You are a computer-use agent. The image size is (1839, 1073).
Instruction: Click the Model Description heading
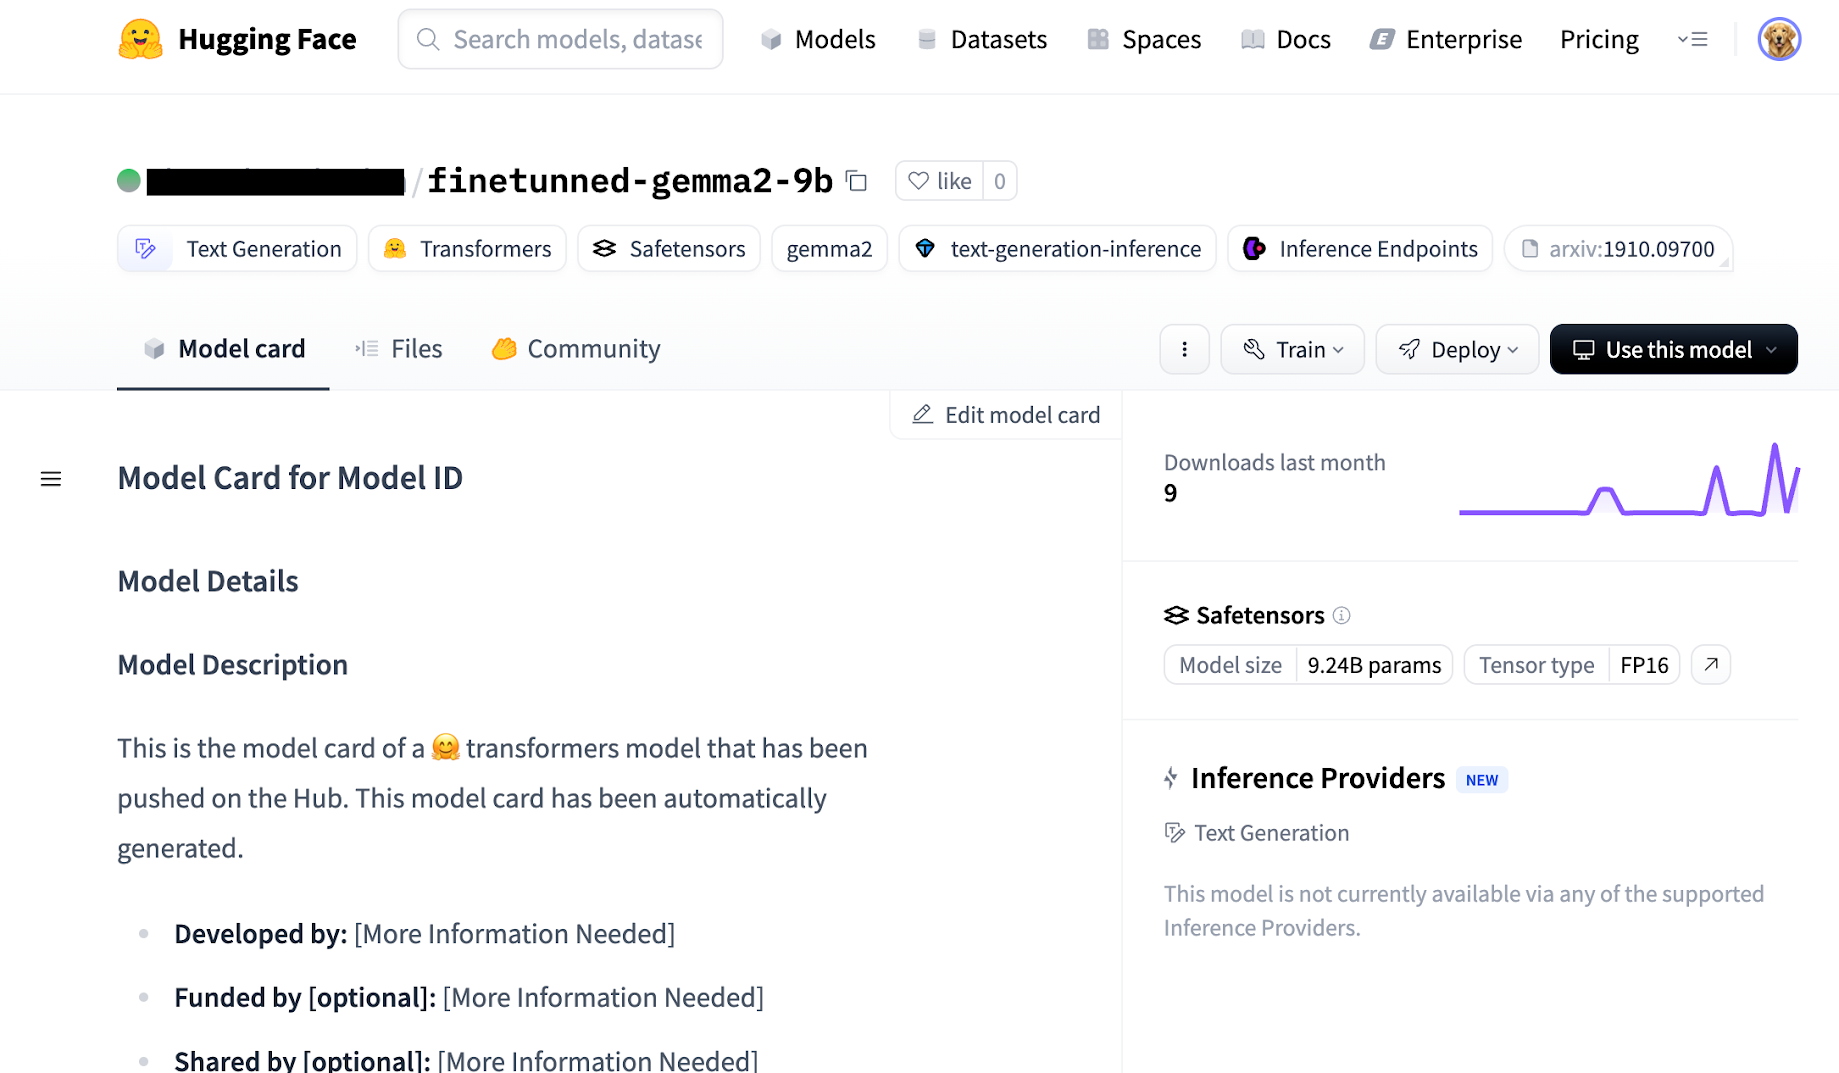(233, 665)
